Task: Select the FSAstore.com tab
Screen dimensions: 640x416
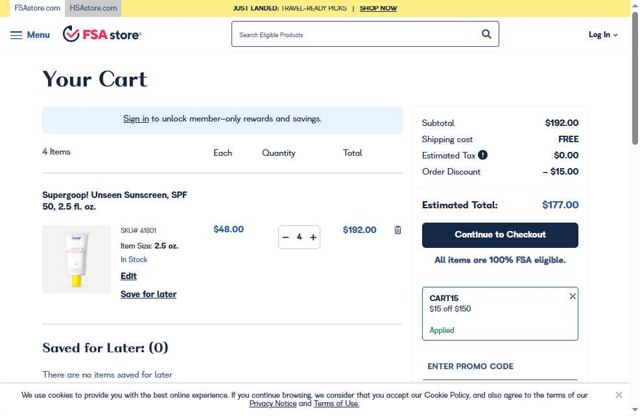Action: tap(36, 8)
